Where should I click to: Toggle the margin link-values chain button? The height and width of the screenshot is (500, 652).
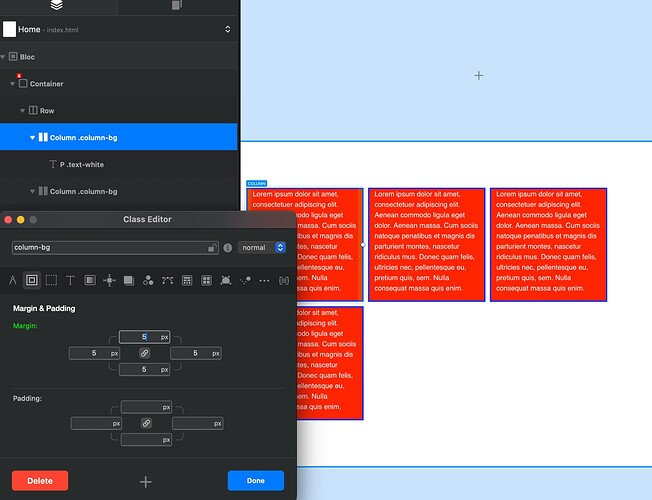(145, 353)
